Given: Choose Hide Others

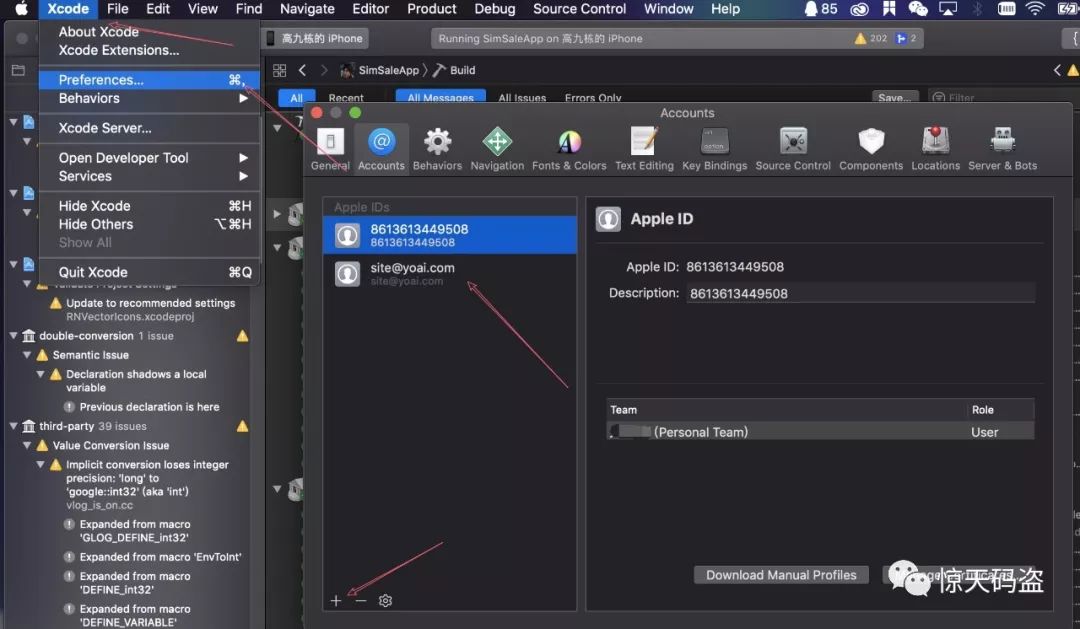Looking at the screenshot, I should click(x=149, y=224).
